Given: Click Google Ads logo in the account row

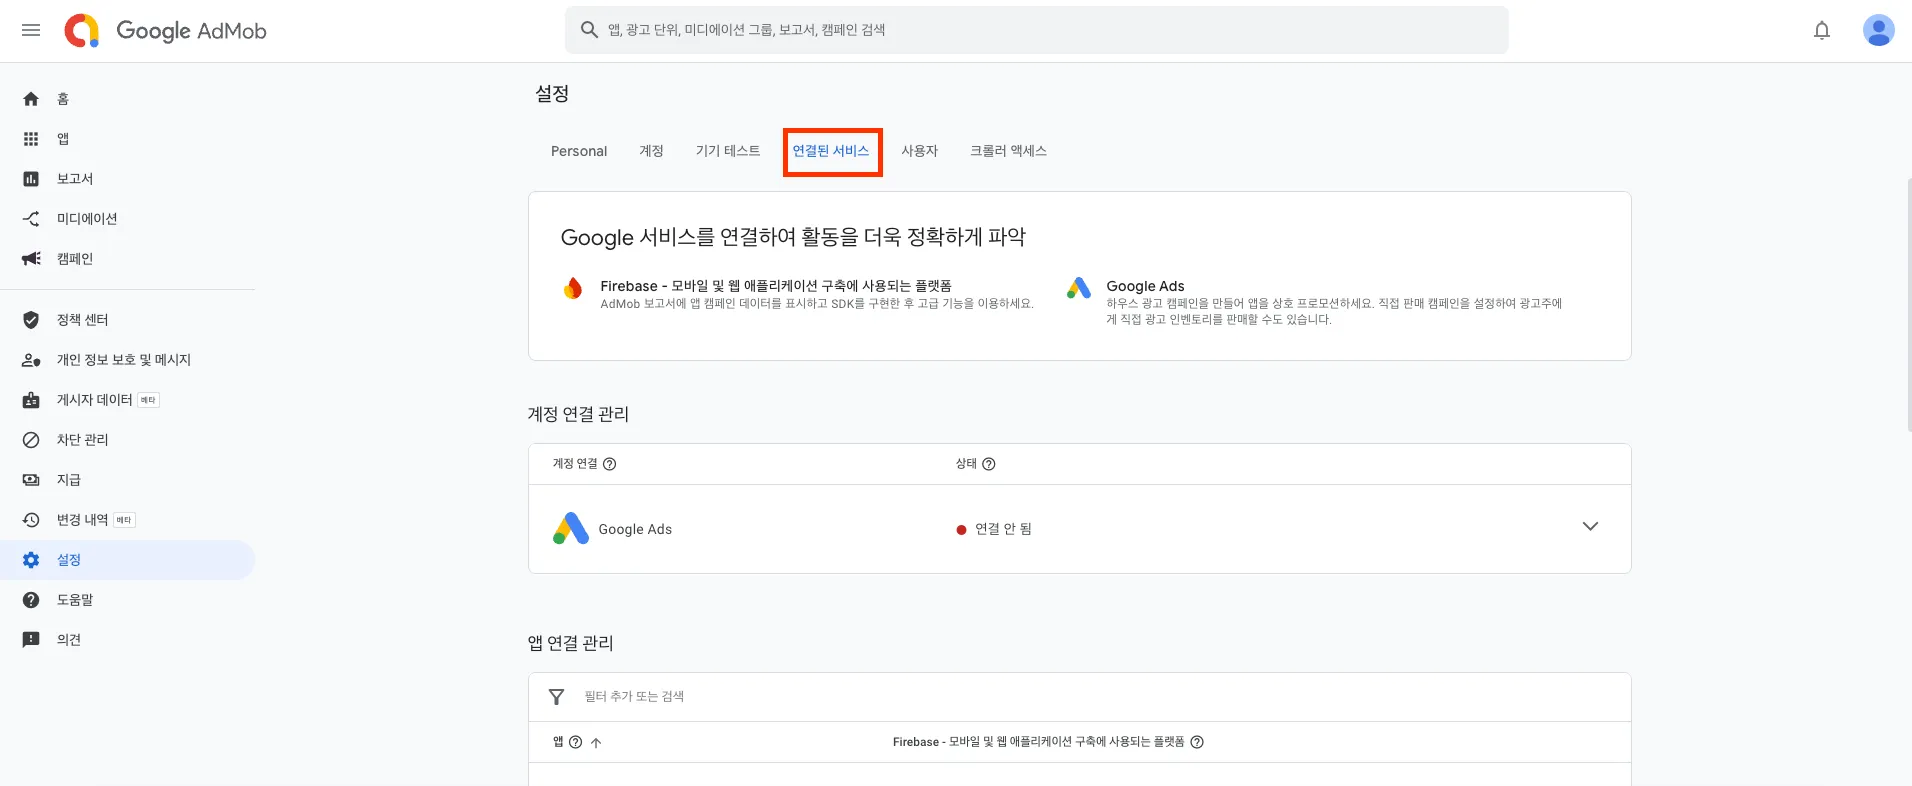Looking at the screenshot, I should 571,528.
